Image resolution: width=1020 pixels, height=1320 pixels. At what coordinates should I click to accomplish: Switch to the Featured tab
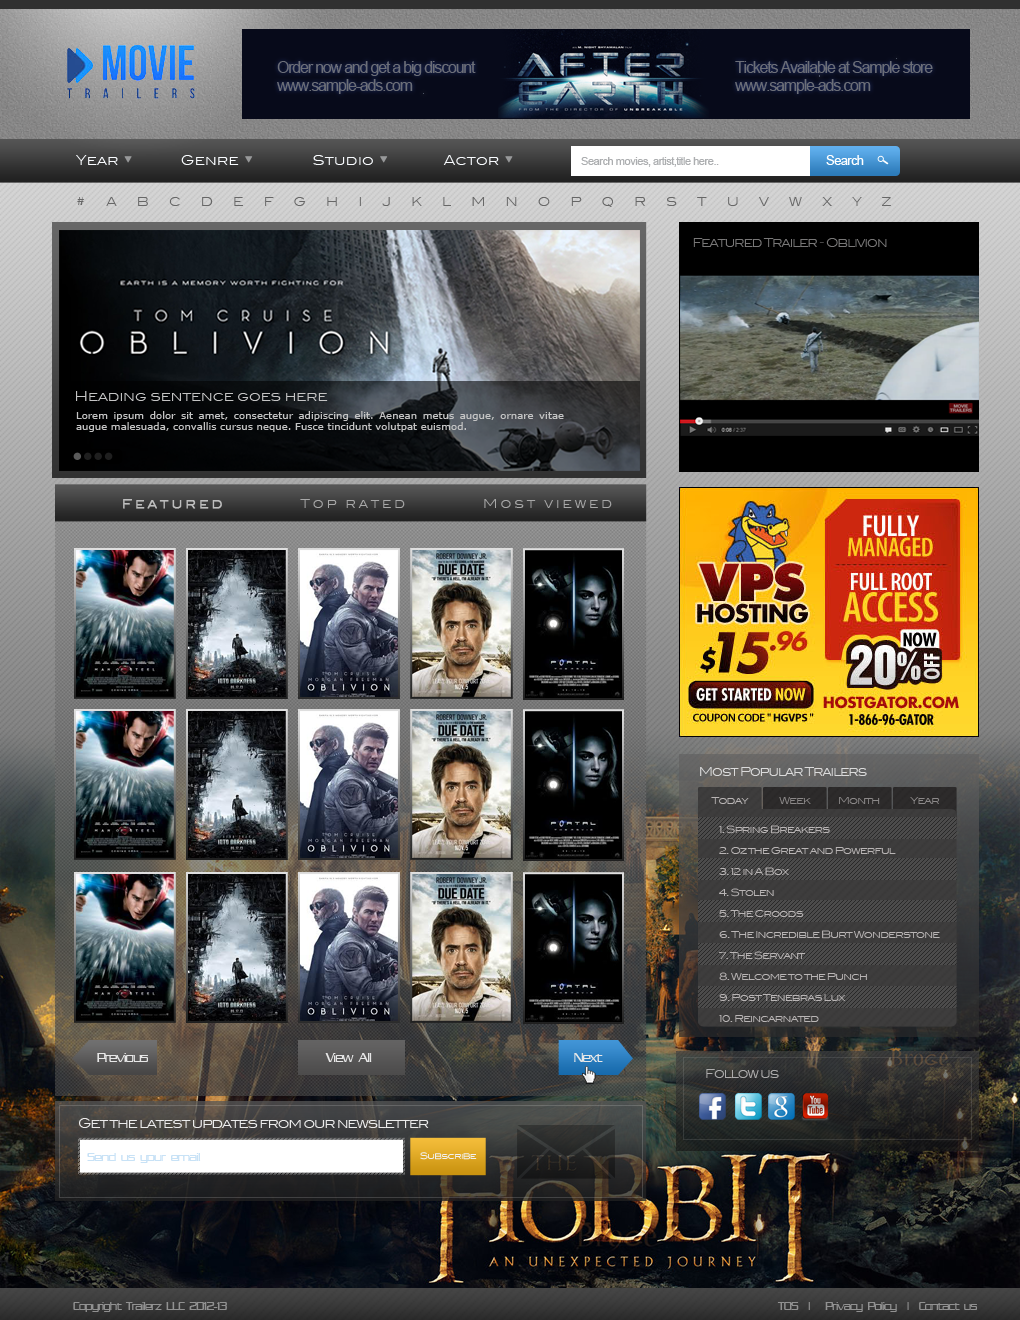[172, 504]
